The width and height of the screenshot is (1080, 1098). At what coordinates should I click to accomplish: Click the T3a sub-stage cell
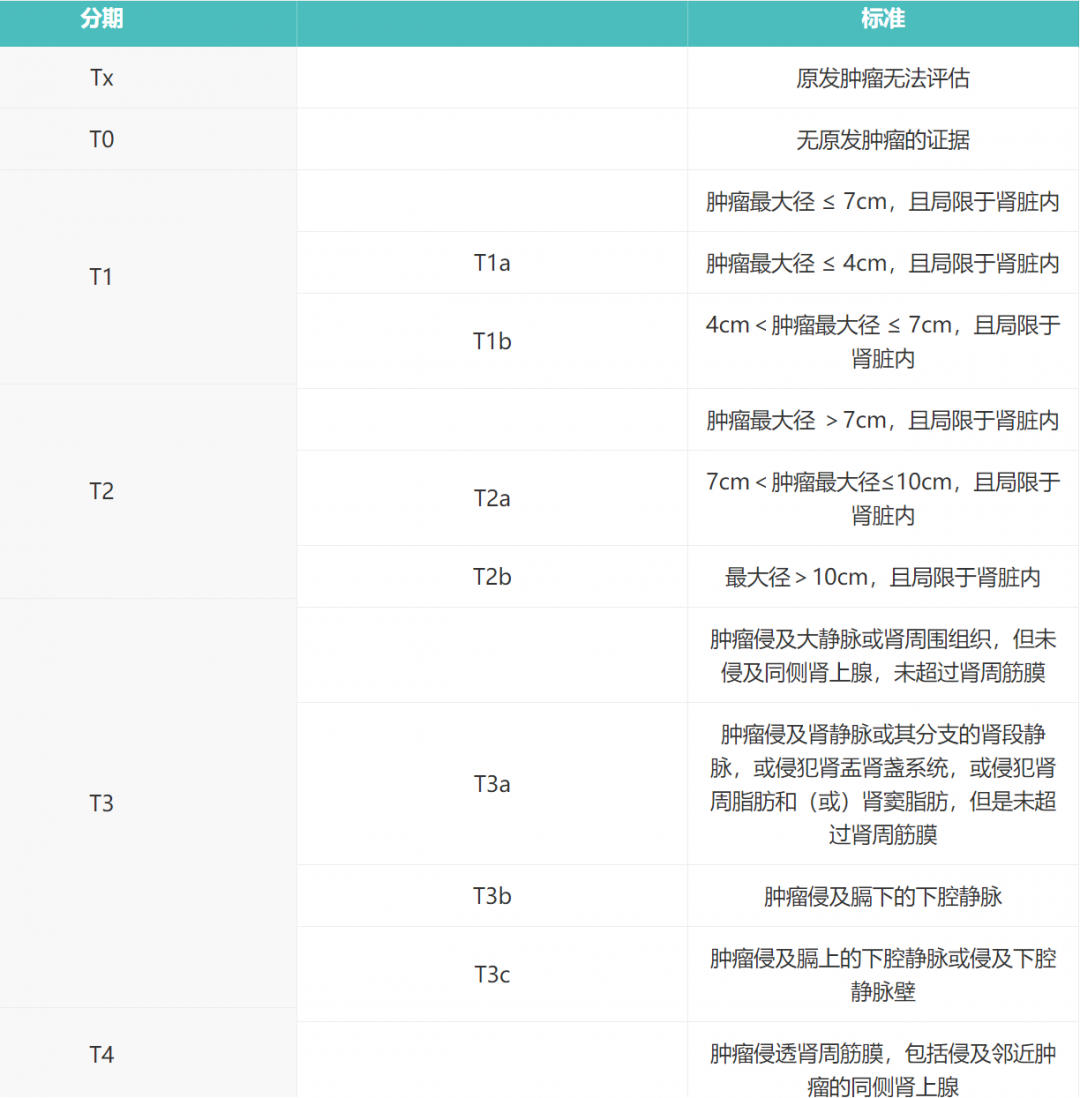click(x=492, y=784)
